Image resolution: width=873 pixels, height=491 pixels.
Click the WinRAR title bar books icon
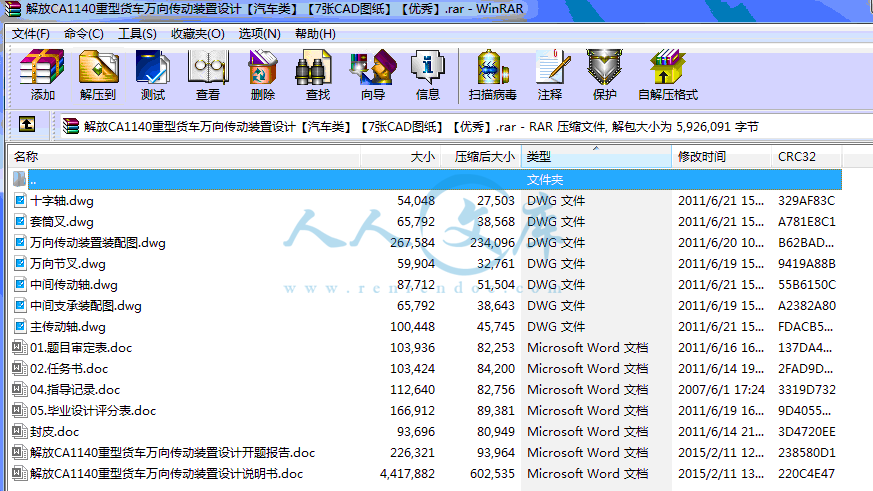[12, 8]
